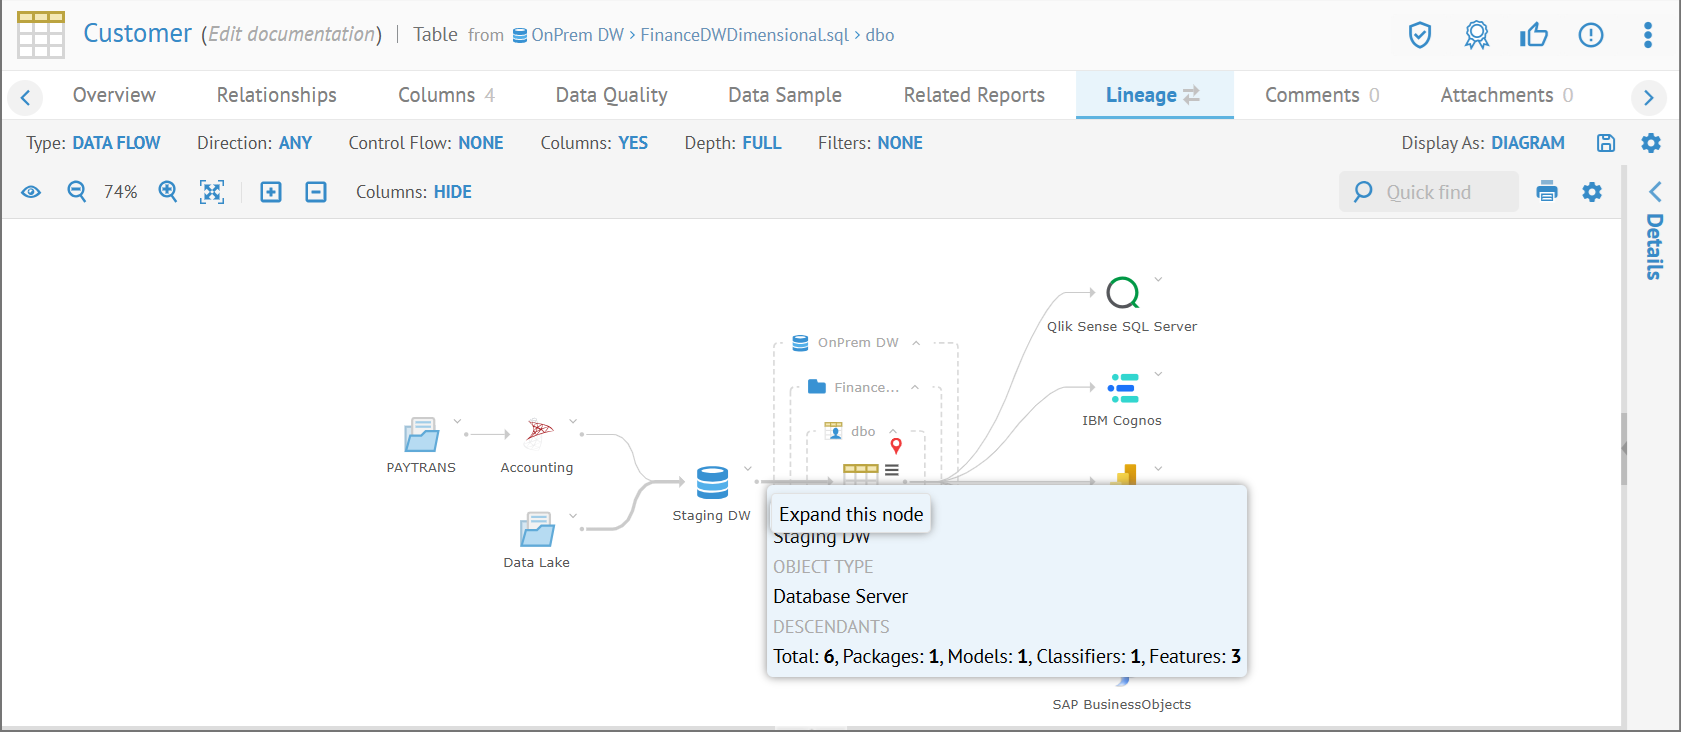This screenshot has height=732, width=1681.
Task: Click the Quick find search field
Action: point(1440,192)
